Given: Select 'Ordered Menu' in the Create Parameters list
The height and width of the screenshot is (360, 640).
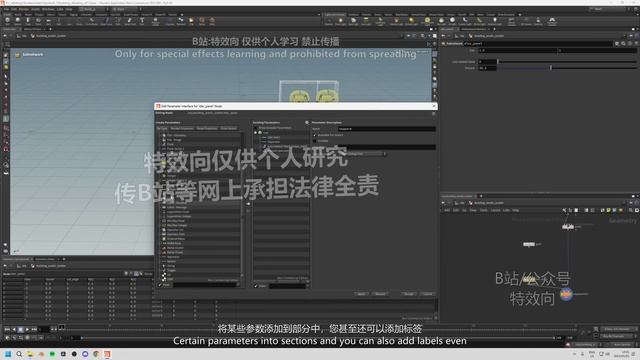Looking at the screenshot, I should [176, 239].
